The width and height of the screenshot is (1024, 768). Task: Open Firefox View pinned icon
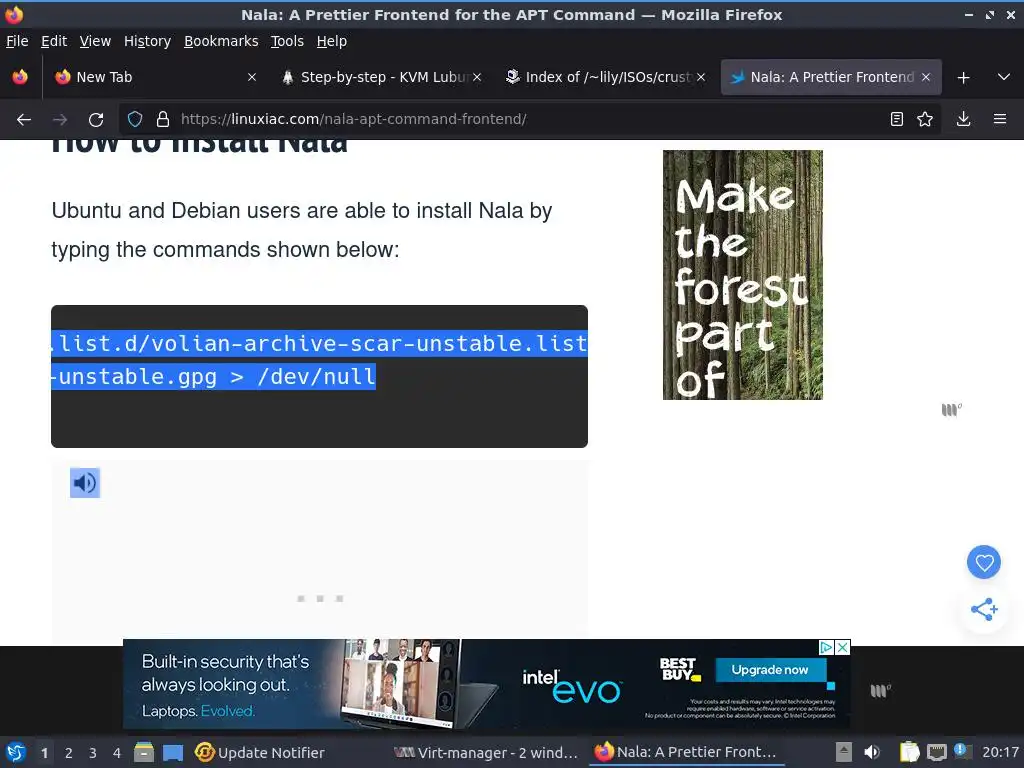[20, 77]
